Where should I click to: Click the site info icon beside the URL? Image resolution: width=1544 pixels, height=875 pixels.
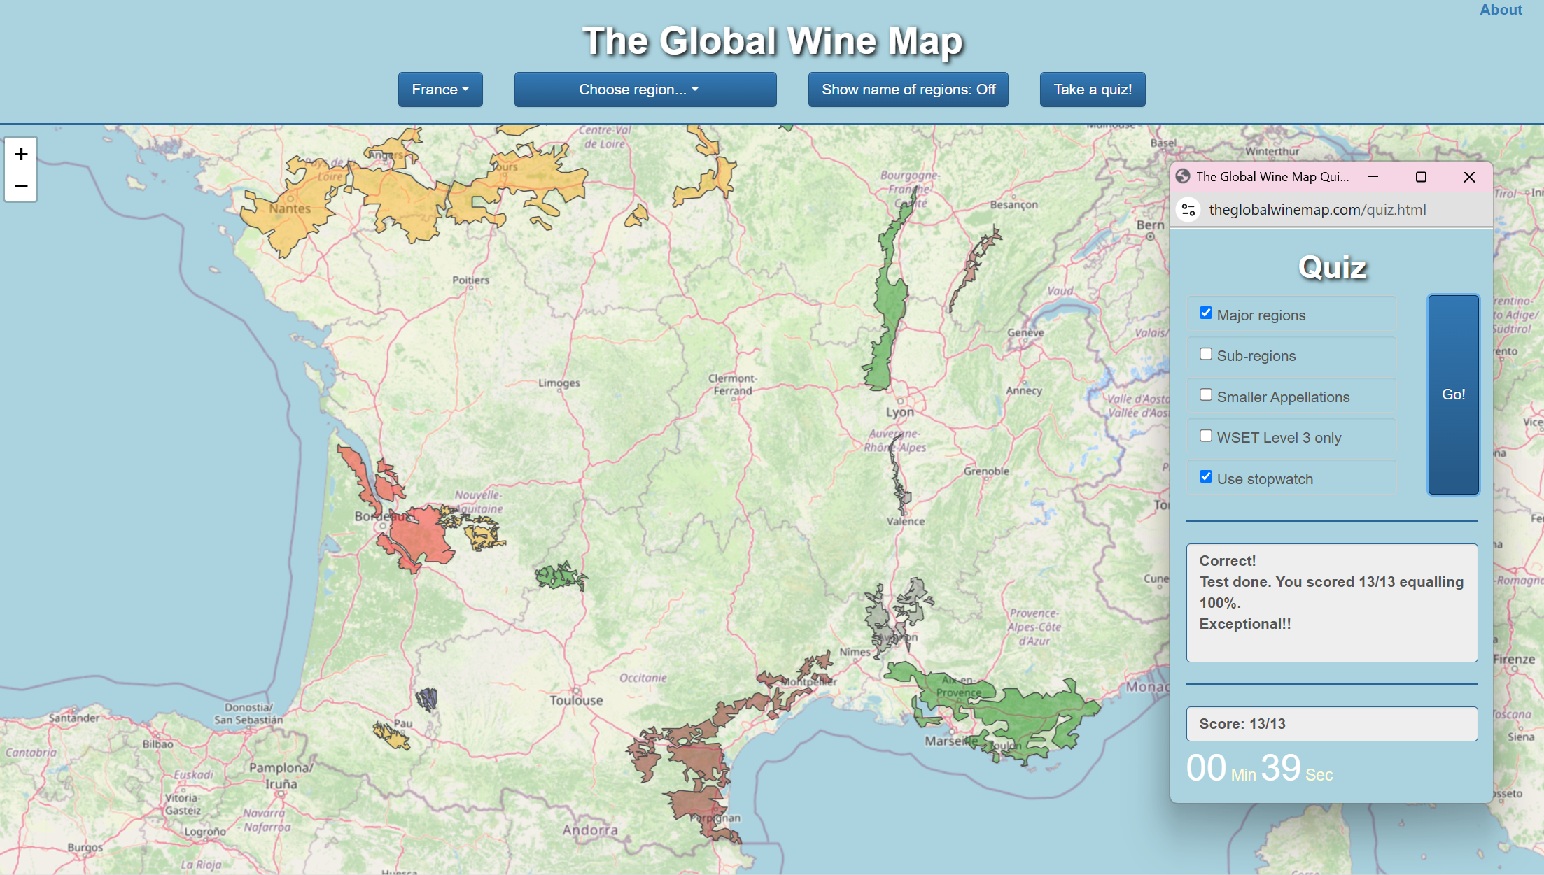(x=1189, y=210)
